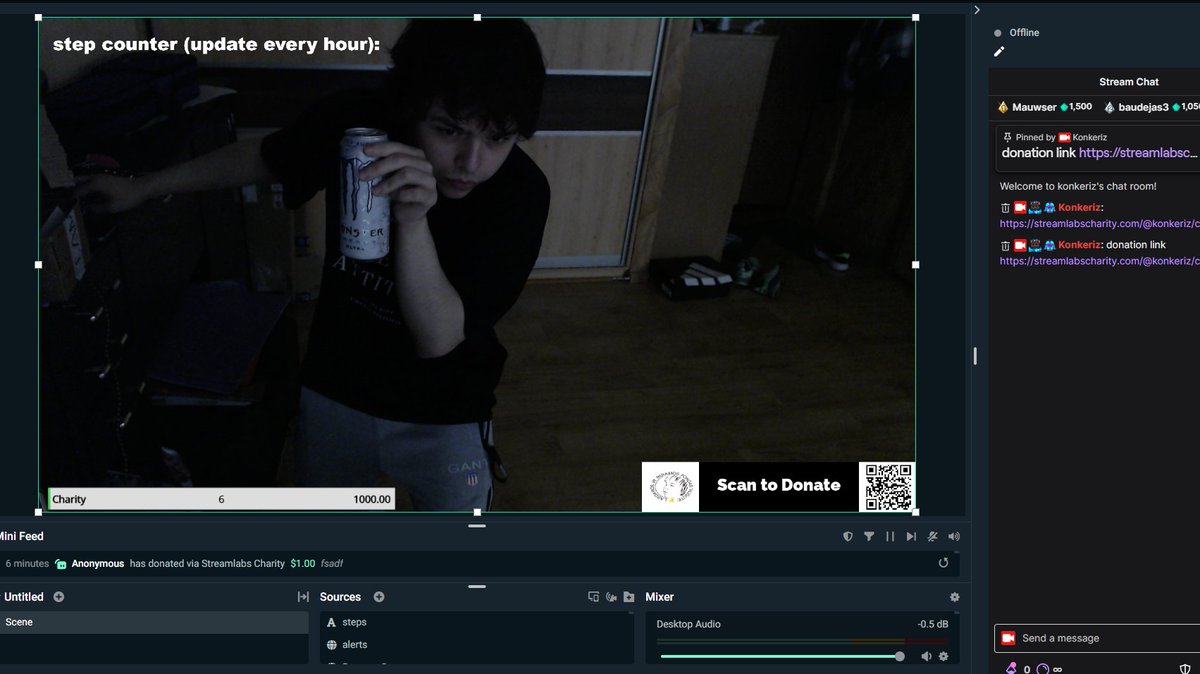This screenshot has height=674, width=1200.
Task: Toggle the crossed-out alert icon in Mini Feed
Action: pos(932,537)
